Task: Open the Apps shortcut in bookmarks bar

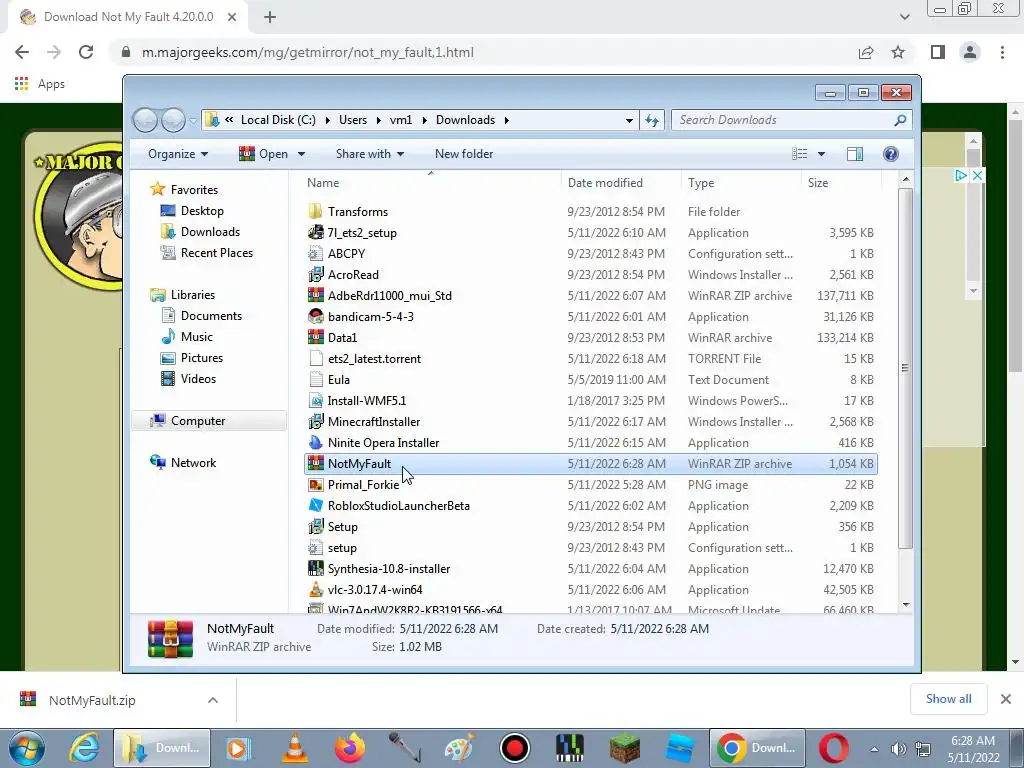Action: coord(39,84)
